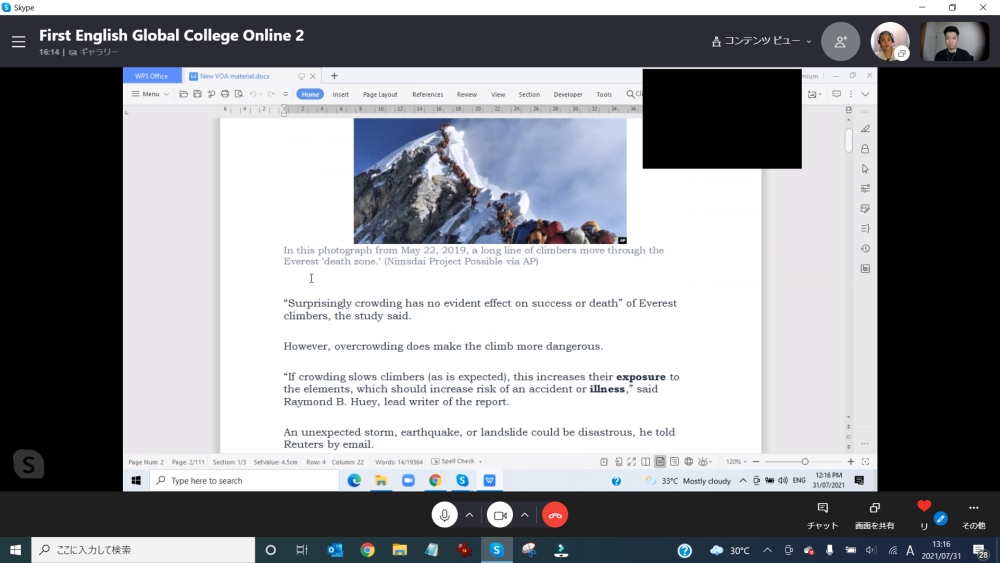The height and width of the screenshot is (563, 1000).
Task: Expand camera video settings chevron
Action: point(524,515)
